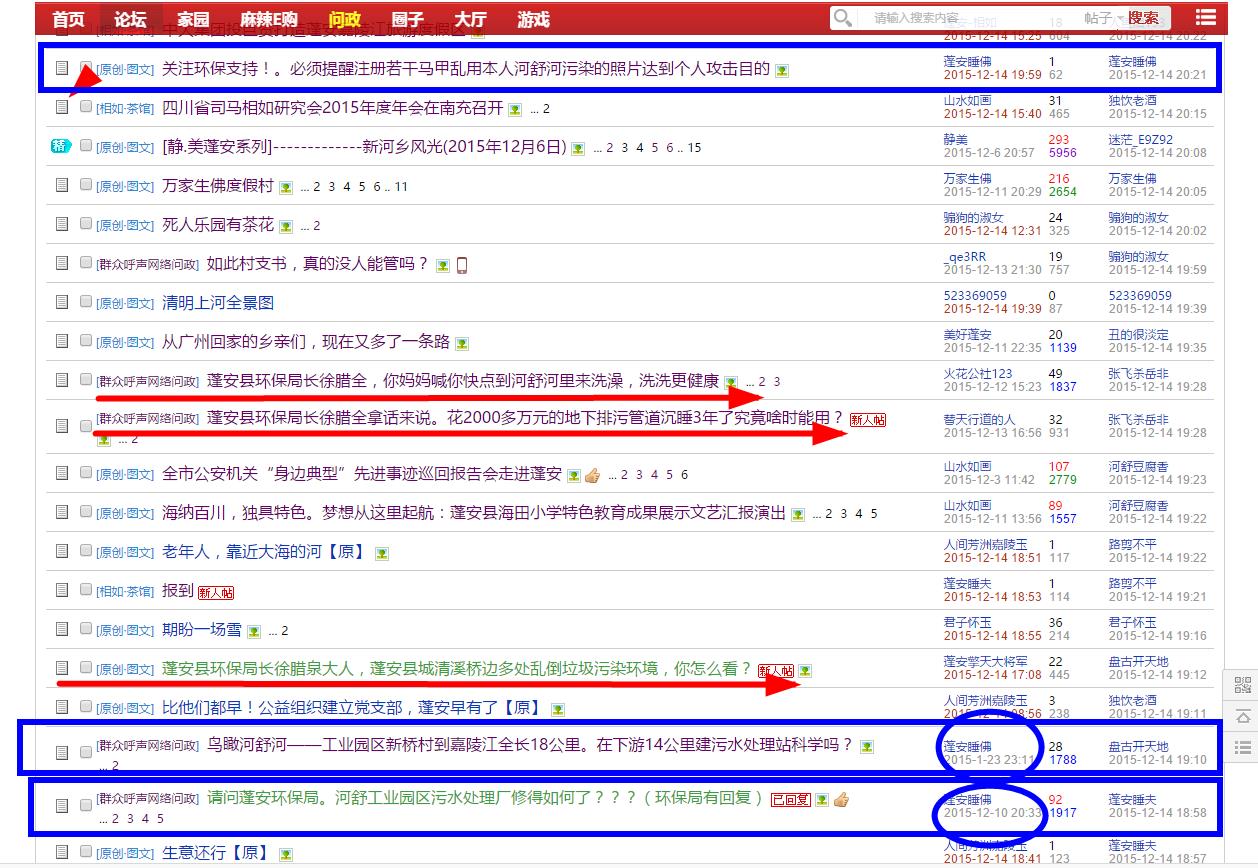1258x868 pixels.
Task: Click the search magnifier icon
Action: (843, 18)
